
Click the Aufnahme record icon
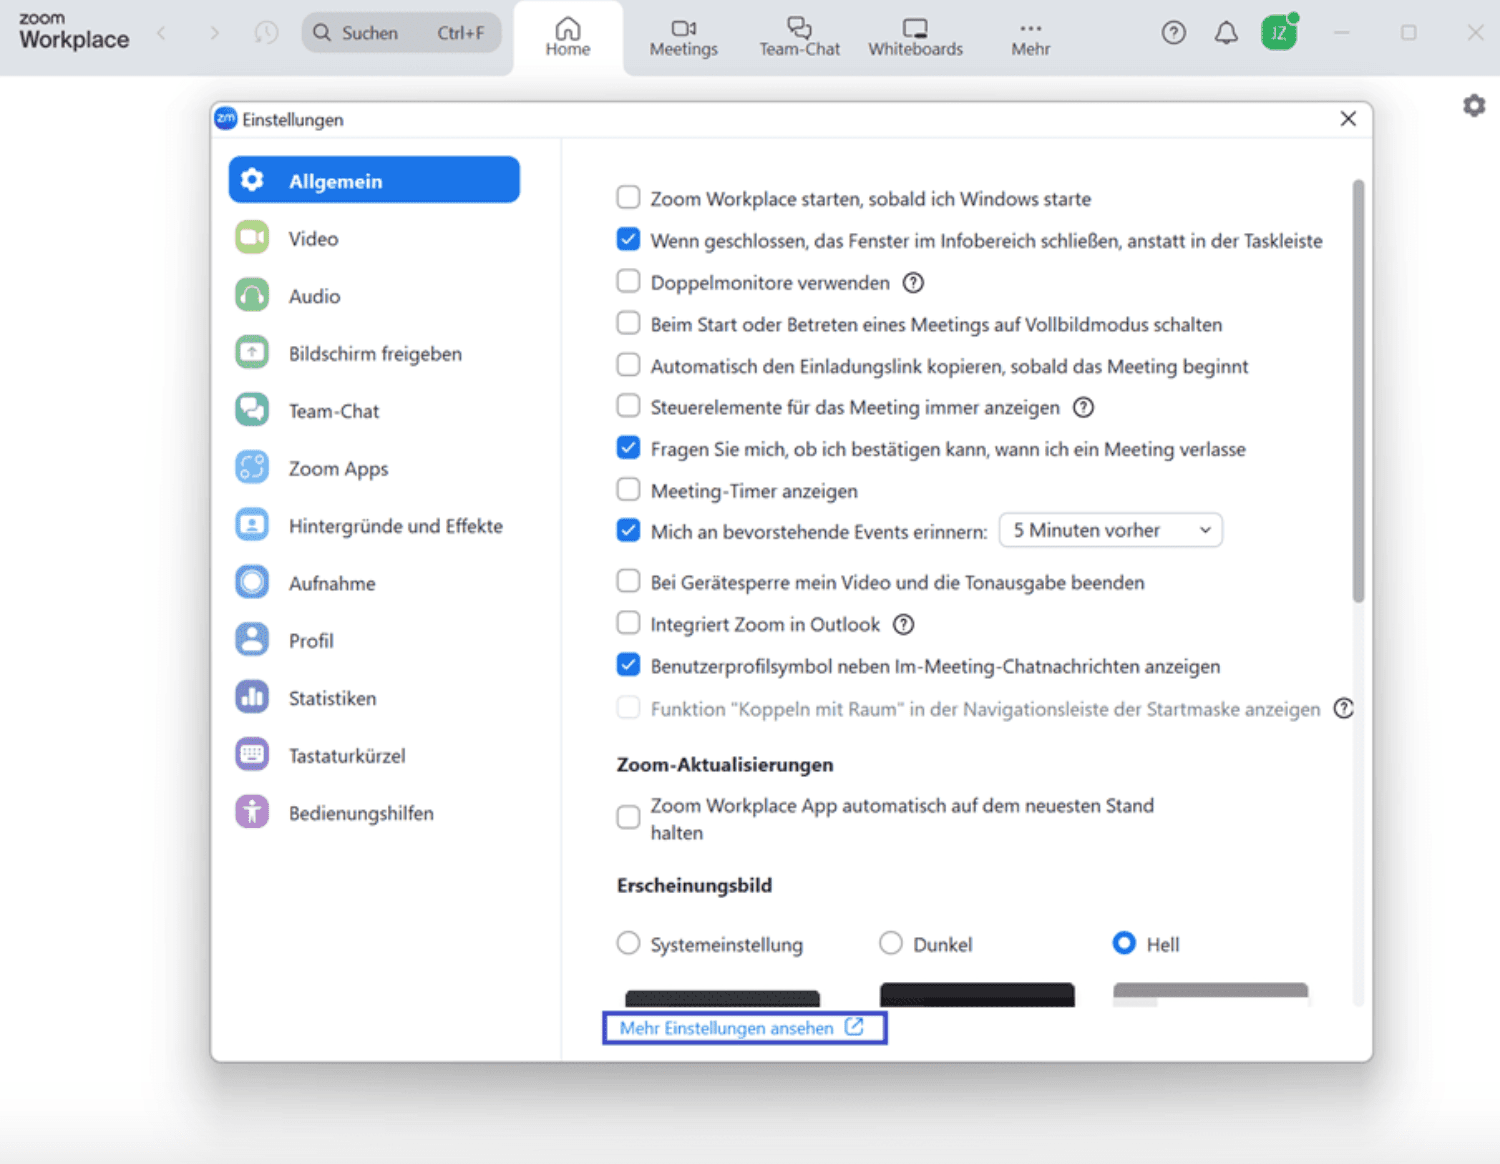[x=252, y=583]
